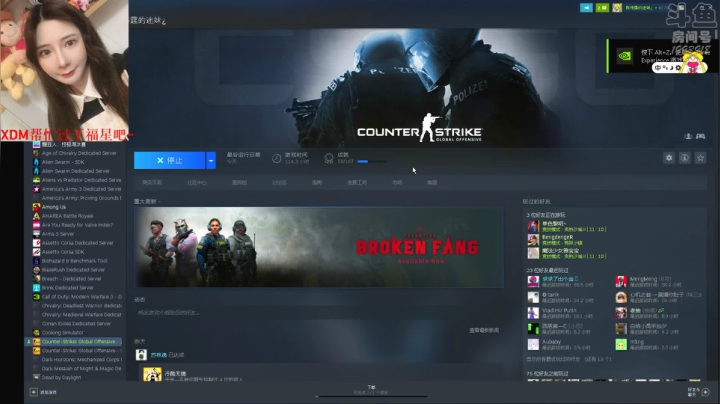This screenshot has width=720, height=404.
Task: Click the Alien Swarm - SDK icon
Action: pyautogui.click(x=36, y=162)
